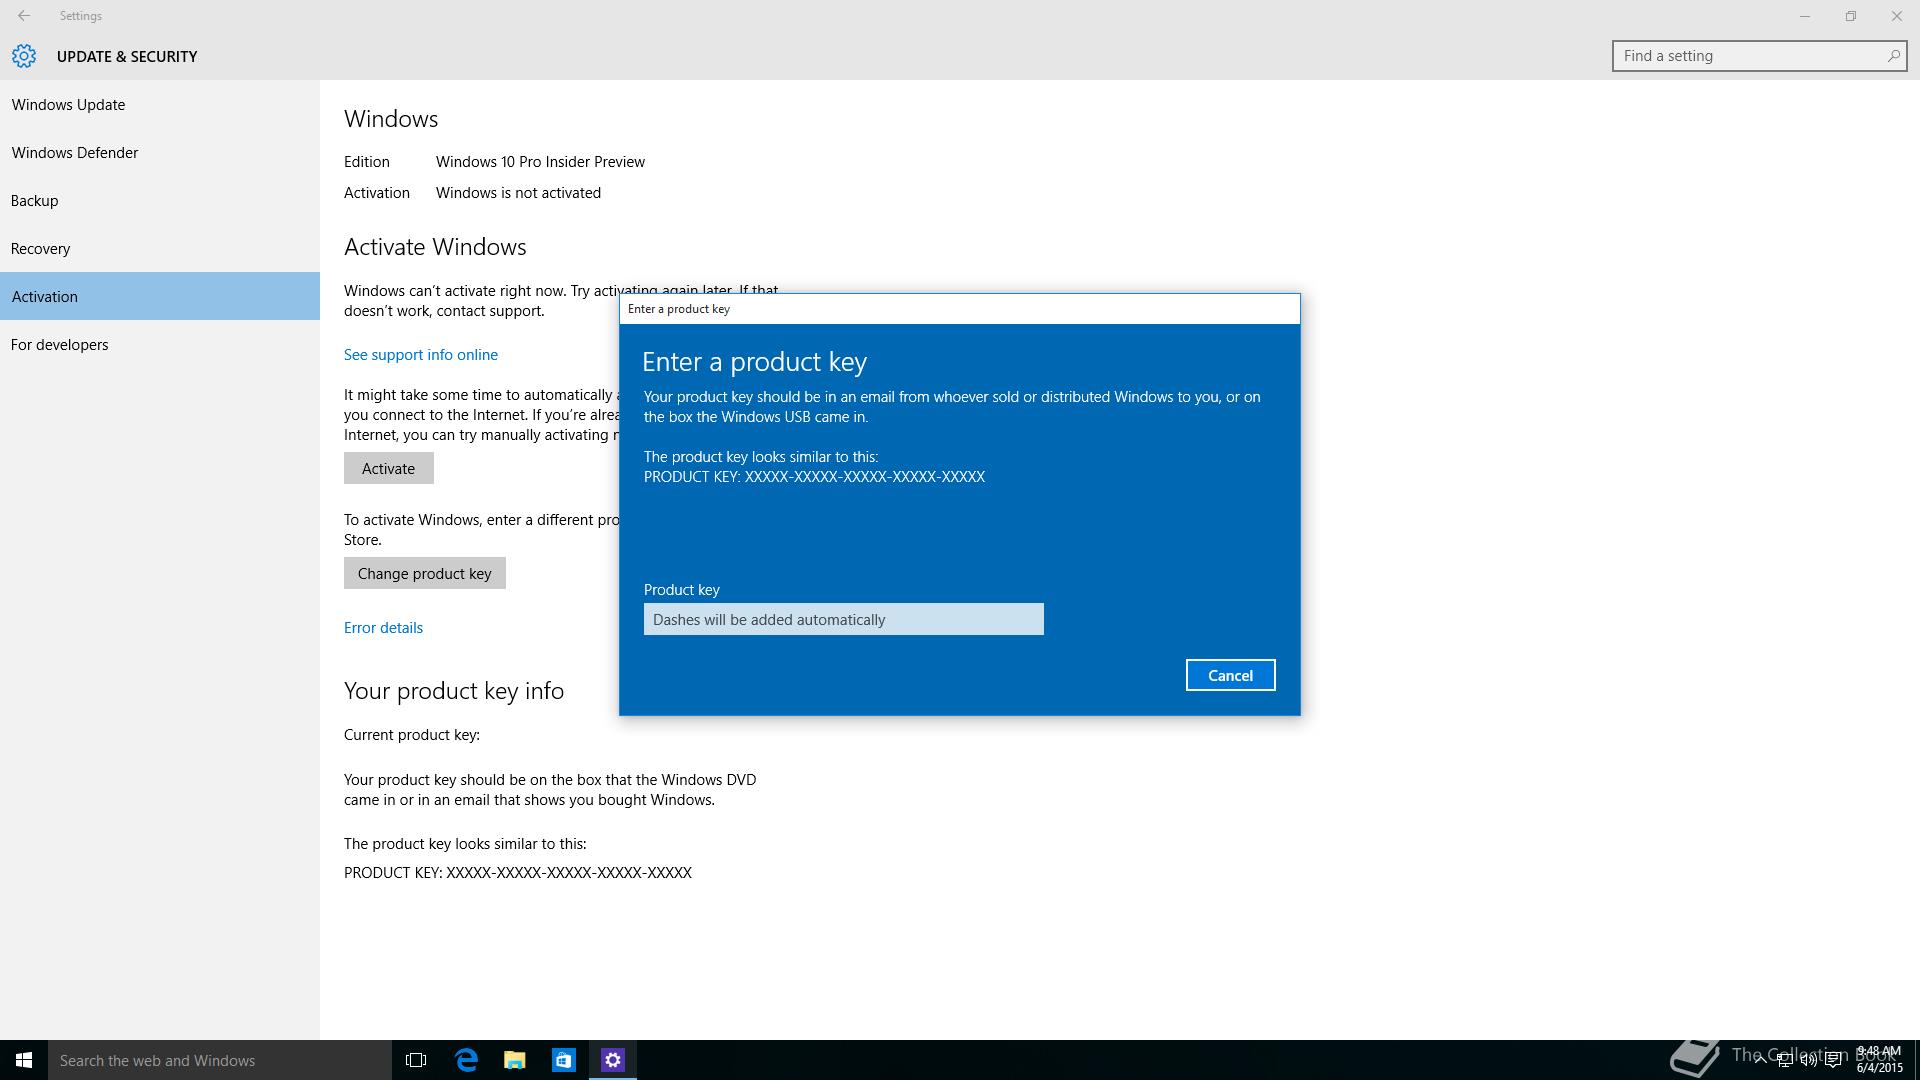This screenshot has height=1080, width=1920.
Task: Launch Microsoft Edge from the taskbar
Action: 466,1060
